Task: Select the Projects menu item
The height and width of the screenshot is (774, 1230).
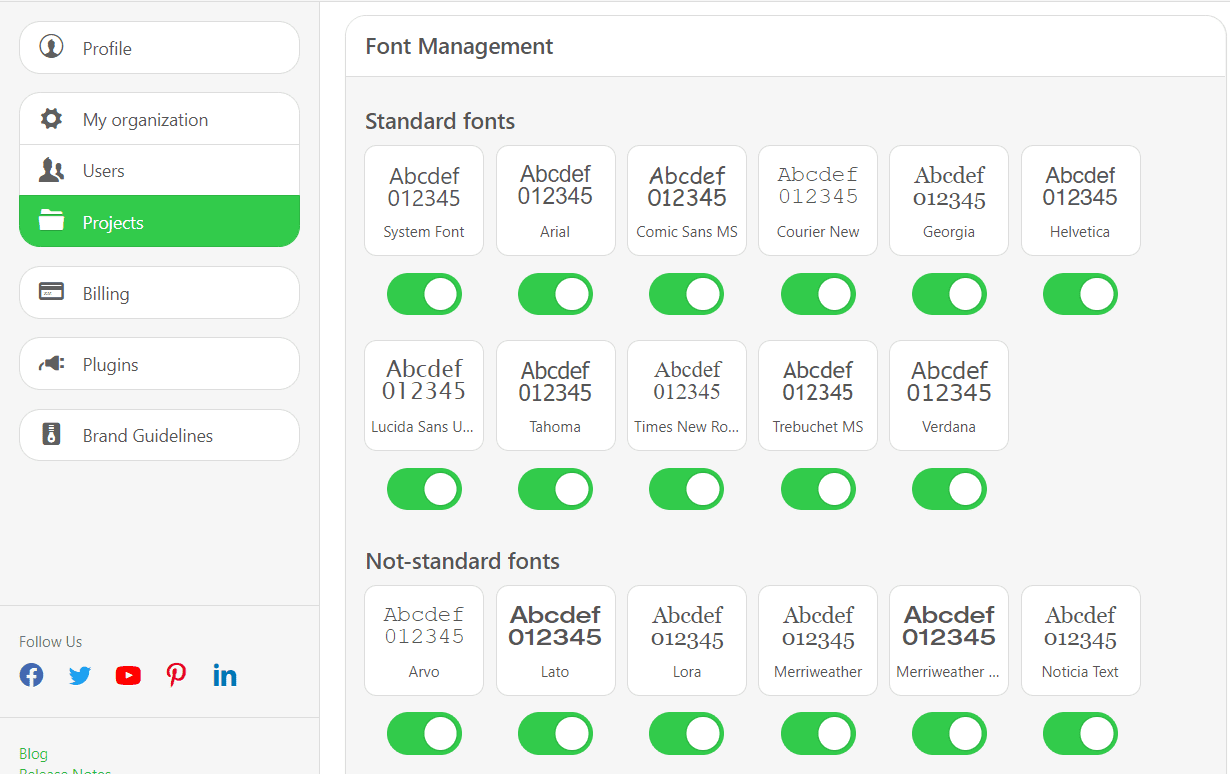Action: pos(159,221)
